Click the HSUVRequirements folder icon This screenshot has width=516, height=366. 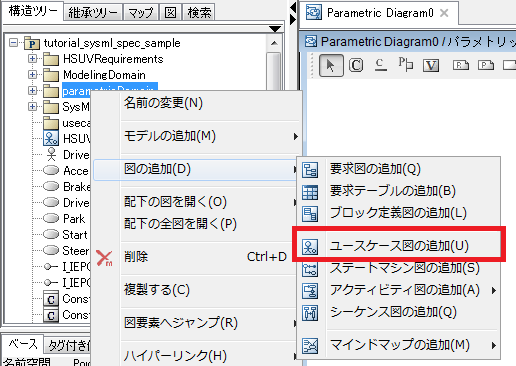tap(51, 59)
